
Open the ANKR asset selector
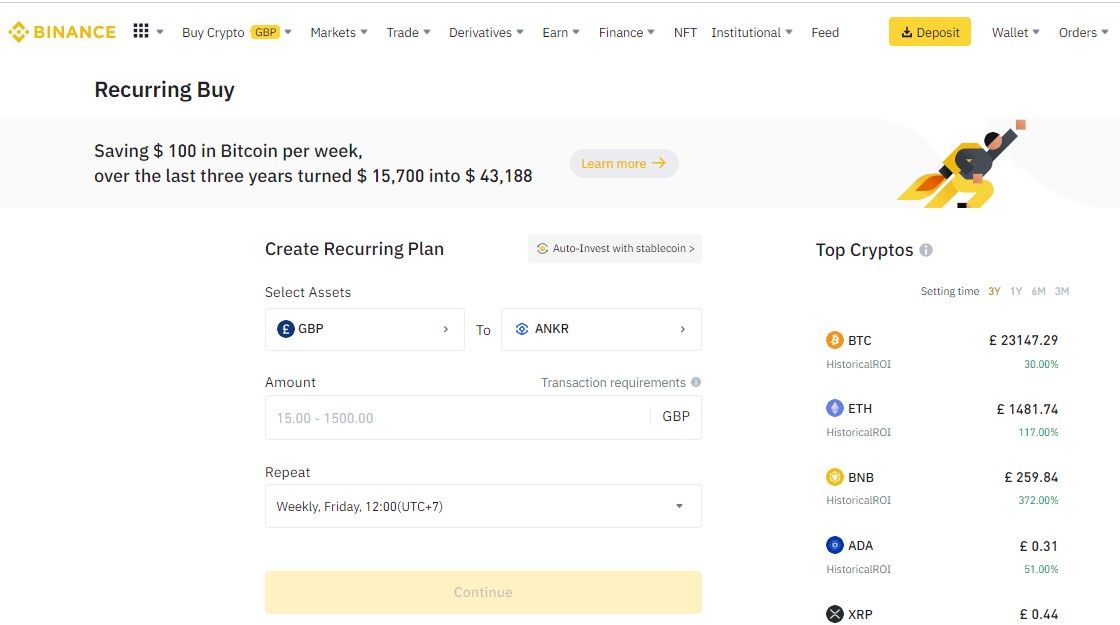[x=601, y=329]
